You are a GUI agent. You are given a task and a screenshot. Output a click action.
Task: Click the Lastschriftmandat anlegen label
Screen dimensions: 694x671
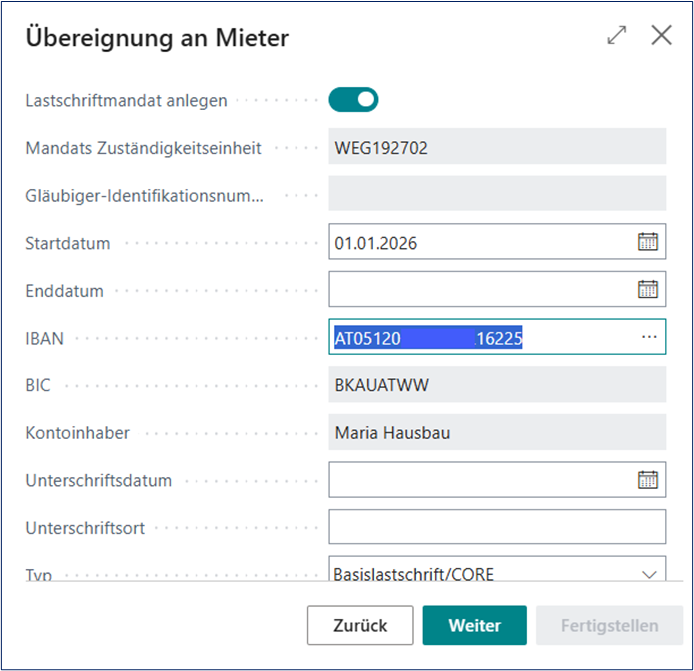pyautogui.click(x=127, y=100)
